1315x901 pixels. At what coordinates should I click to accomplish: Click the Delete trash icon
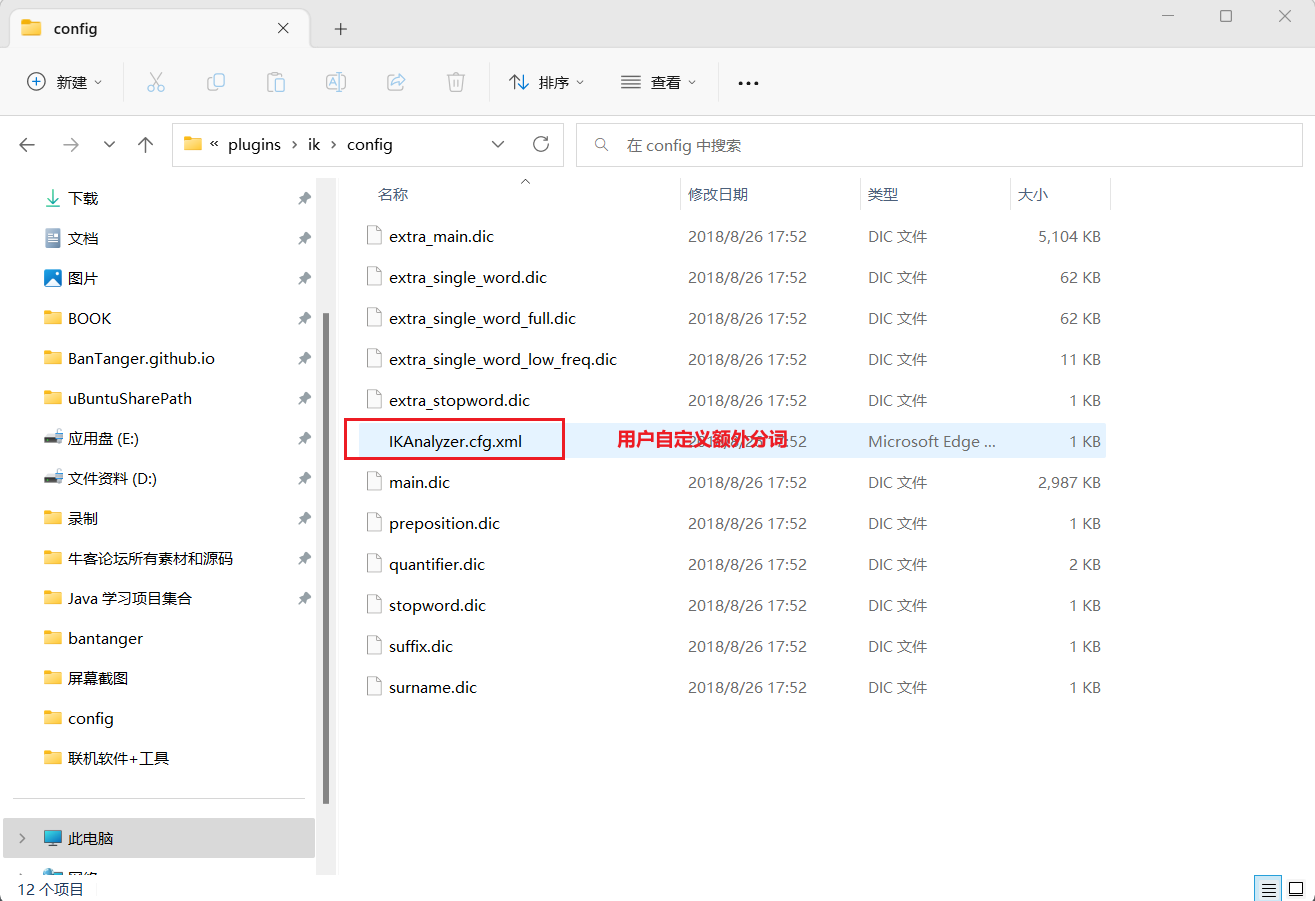click(456, 82)
